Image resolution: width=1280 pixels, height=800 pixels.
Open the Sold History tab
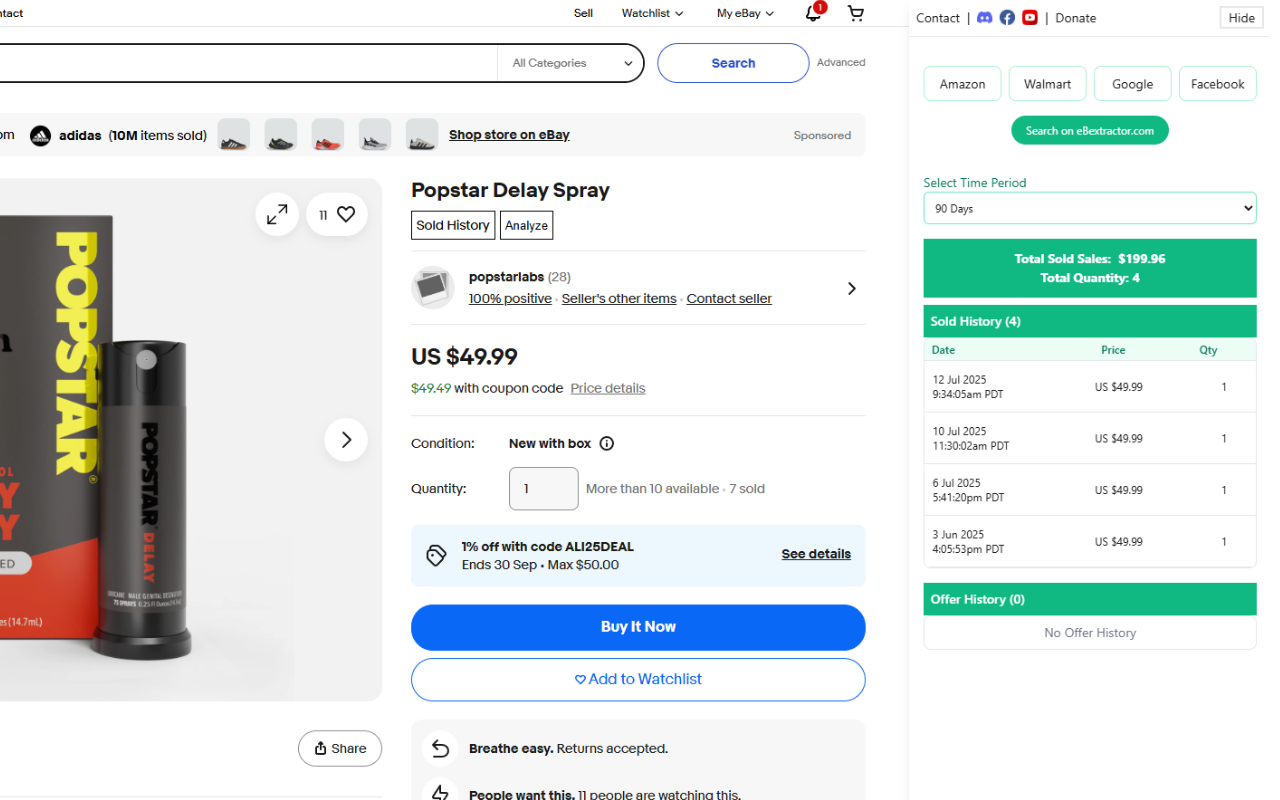click(452, 224)
